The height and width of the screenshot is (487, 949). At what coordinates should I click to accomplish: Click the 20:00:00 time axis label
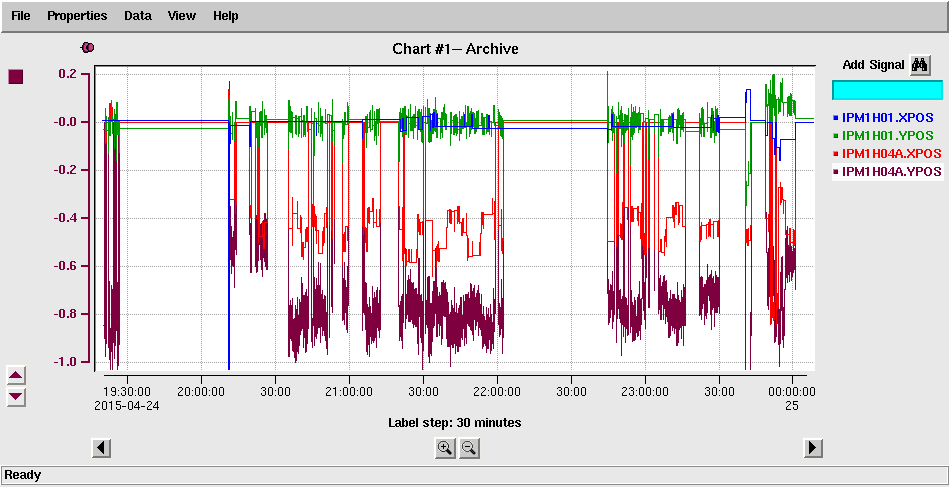tap(201, 392)
